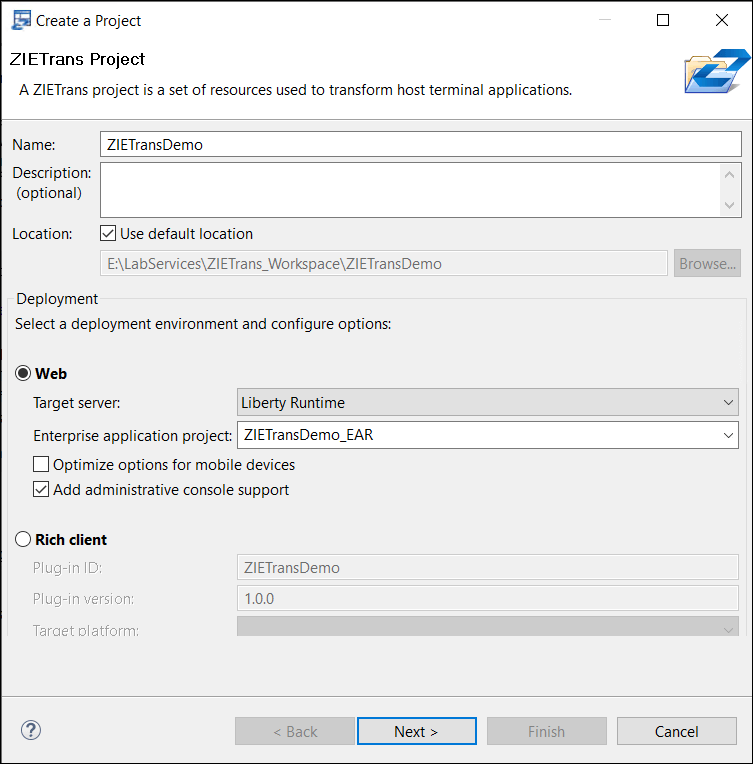This screenshot has height=764, width=753.
Task: Close the Create a Project dialog
Action: pos(722,20)
